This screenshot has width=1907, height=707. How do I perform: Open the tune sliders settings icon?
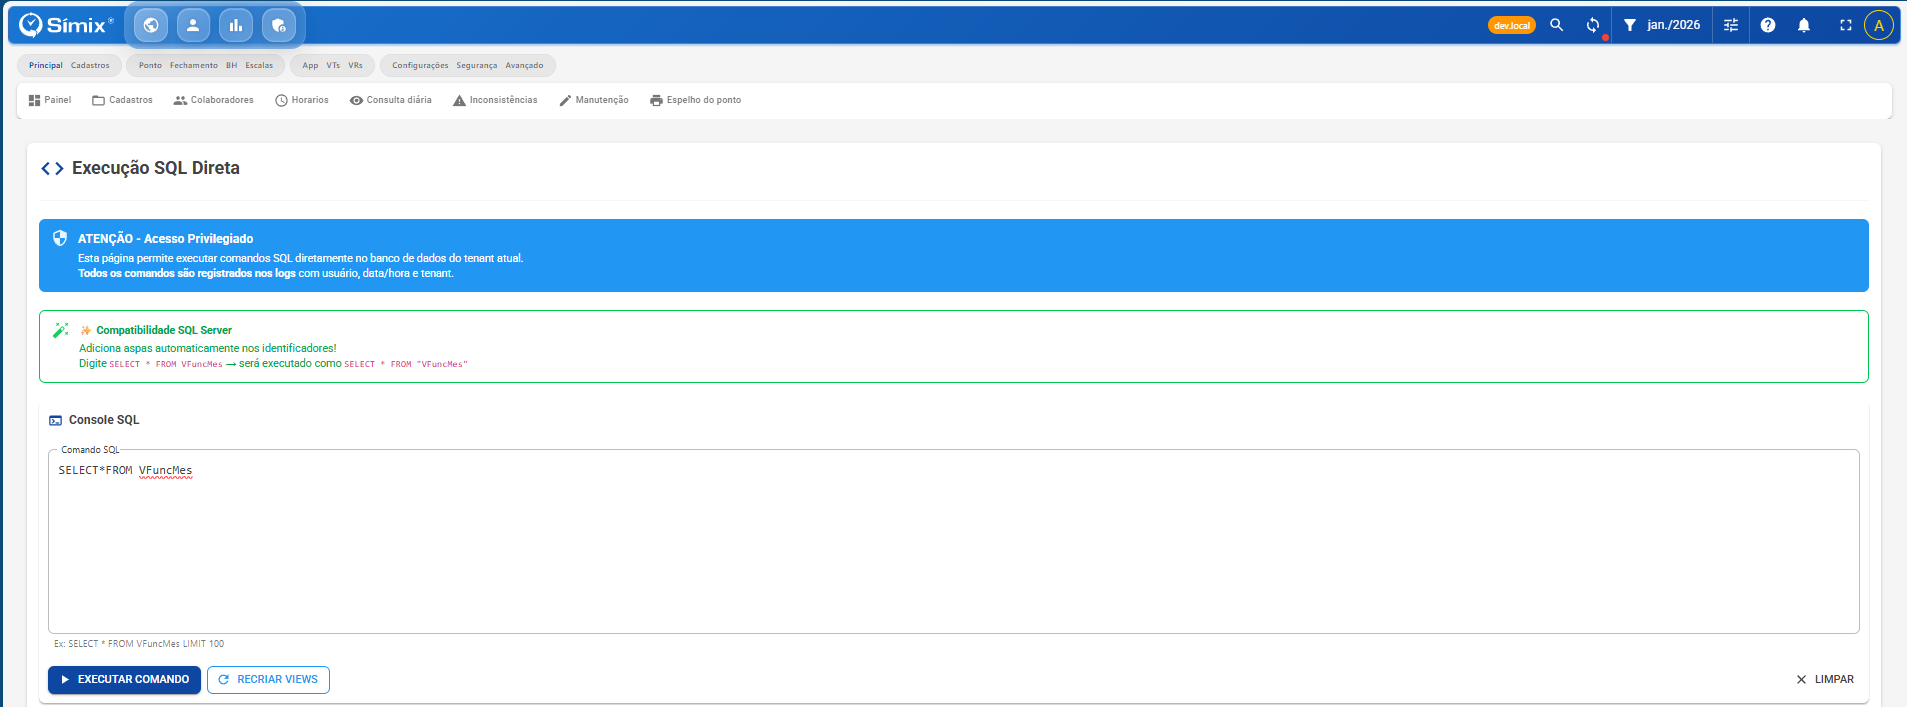[1731, 25]
